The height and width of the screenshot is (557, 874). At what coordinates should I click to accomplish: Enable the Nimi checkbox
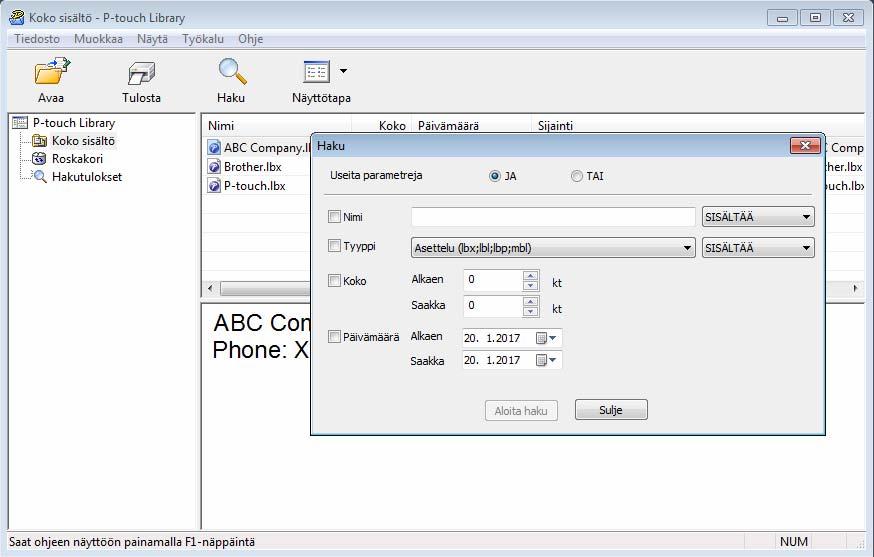(334, 216)
